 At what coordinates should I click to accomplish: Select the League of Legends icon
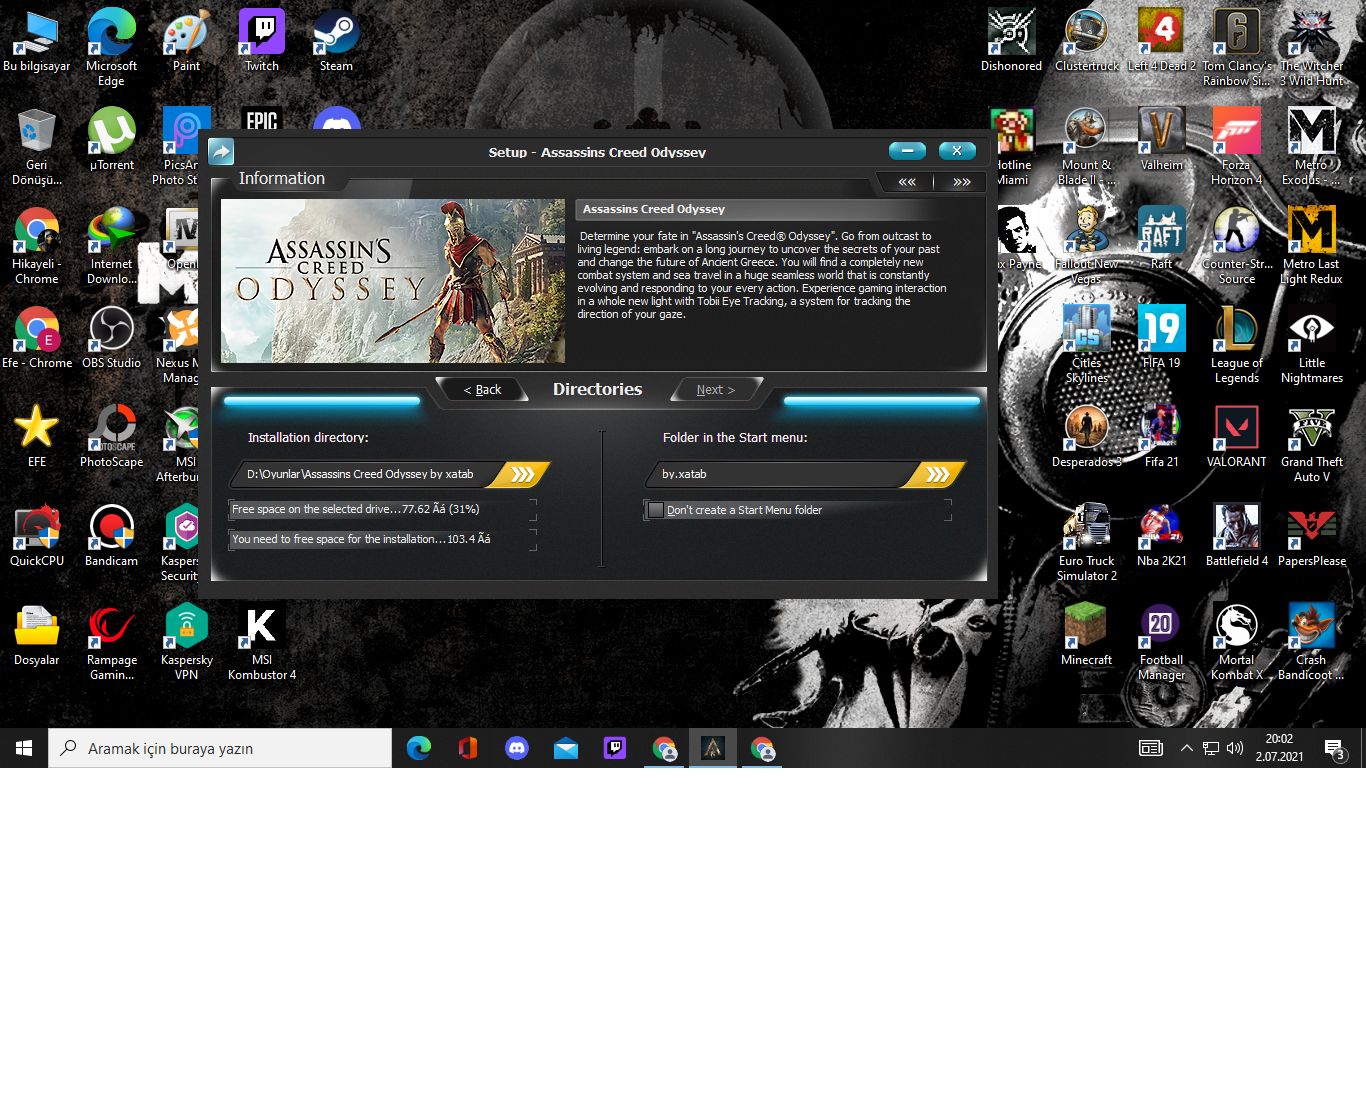coord(1237,345)
